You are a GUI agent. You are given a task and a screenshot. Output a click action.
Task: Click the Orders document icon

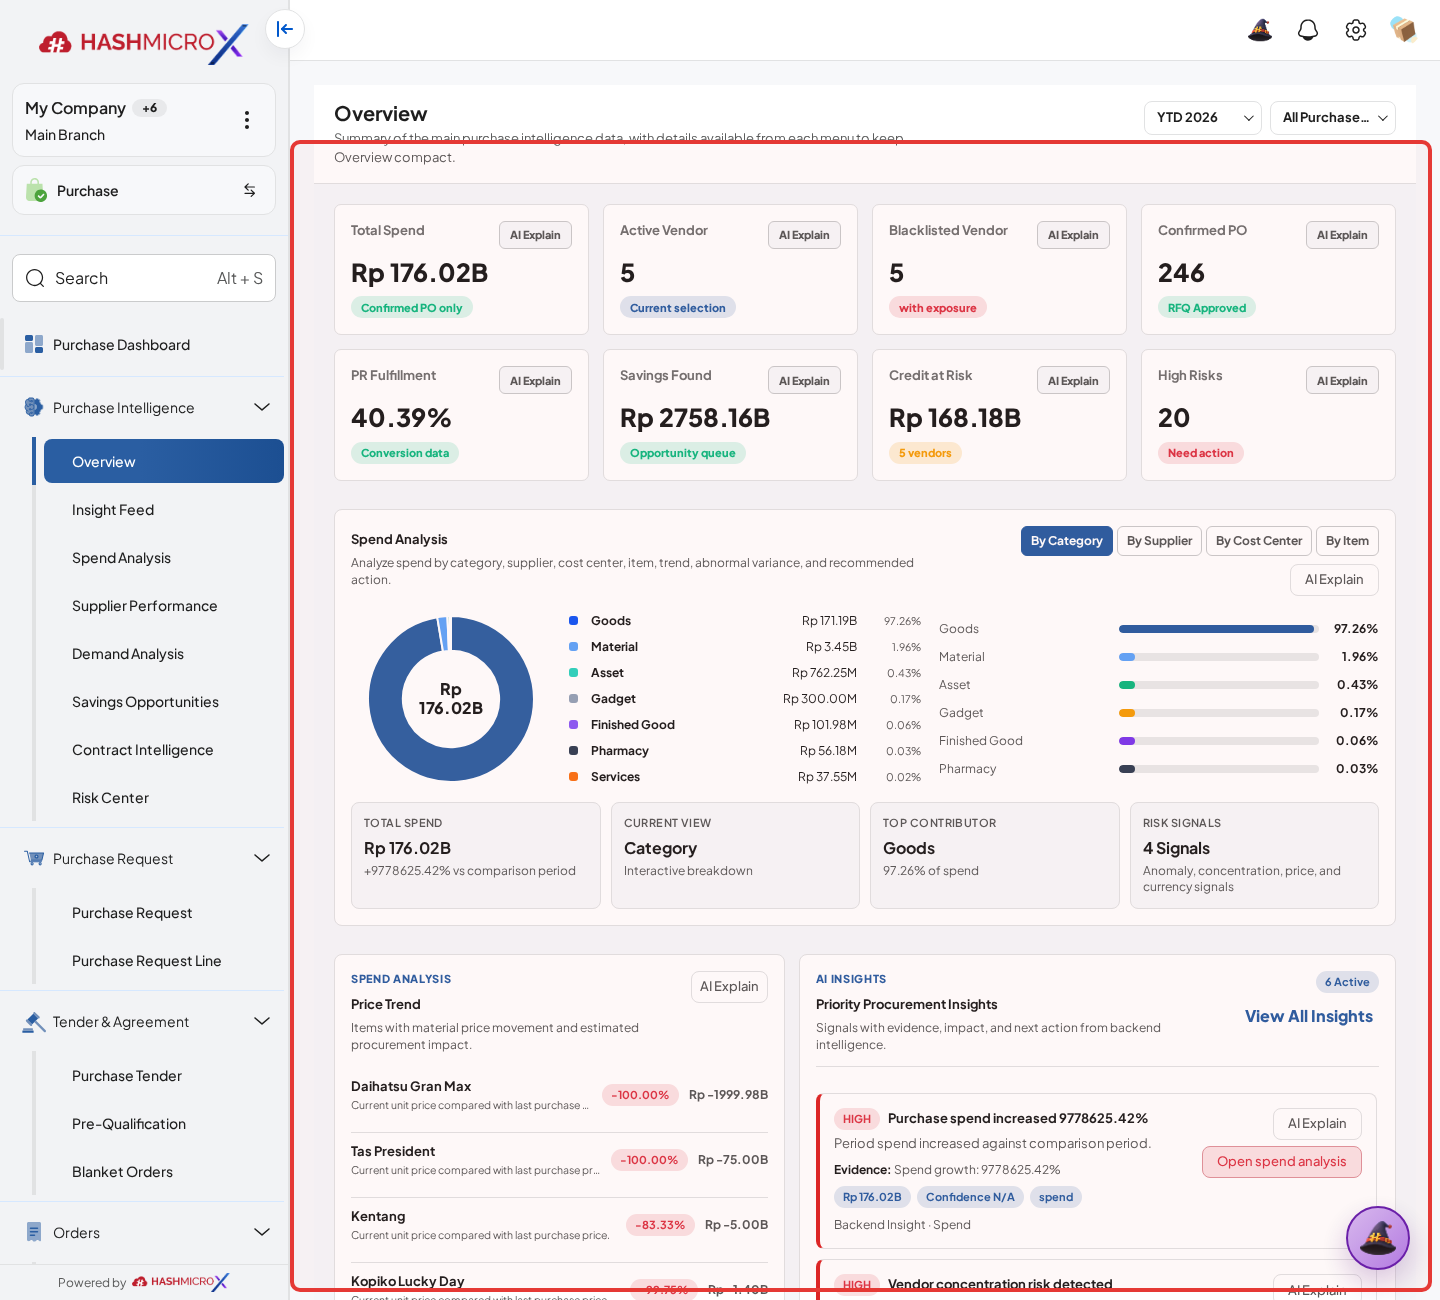(34, 1233)
